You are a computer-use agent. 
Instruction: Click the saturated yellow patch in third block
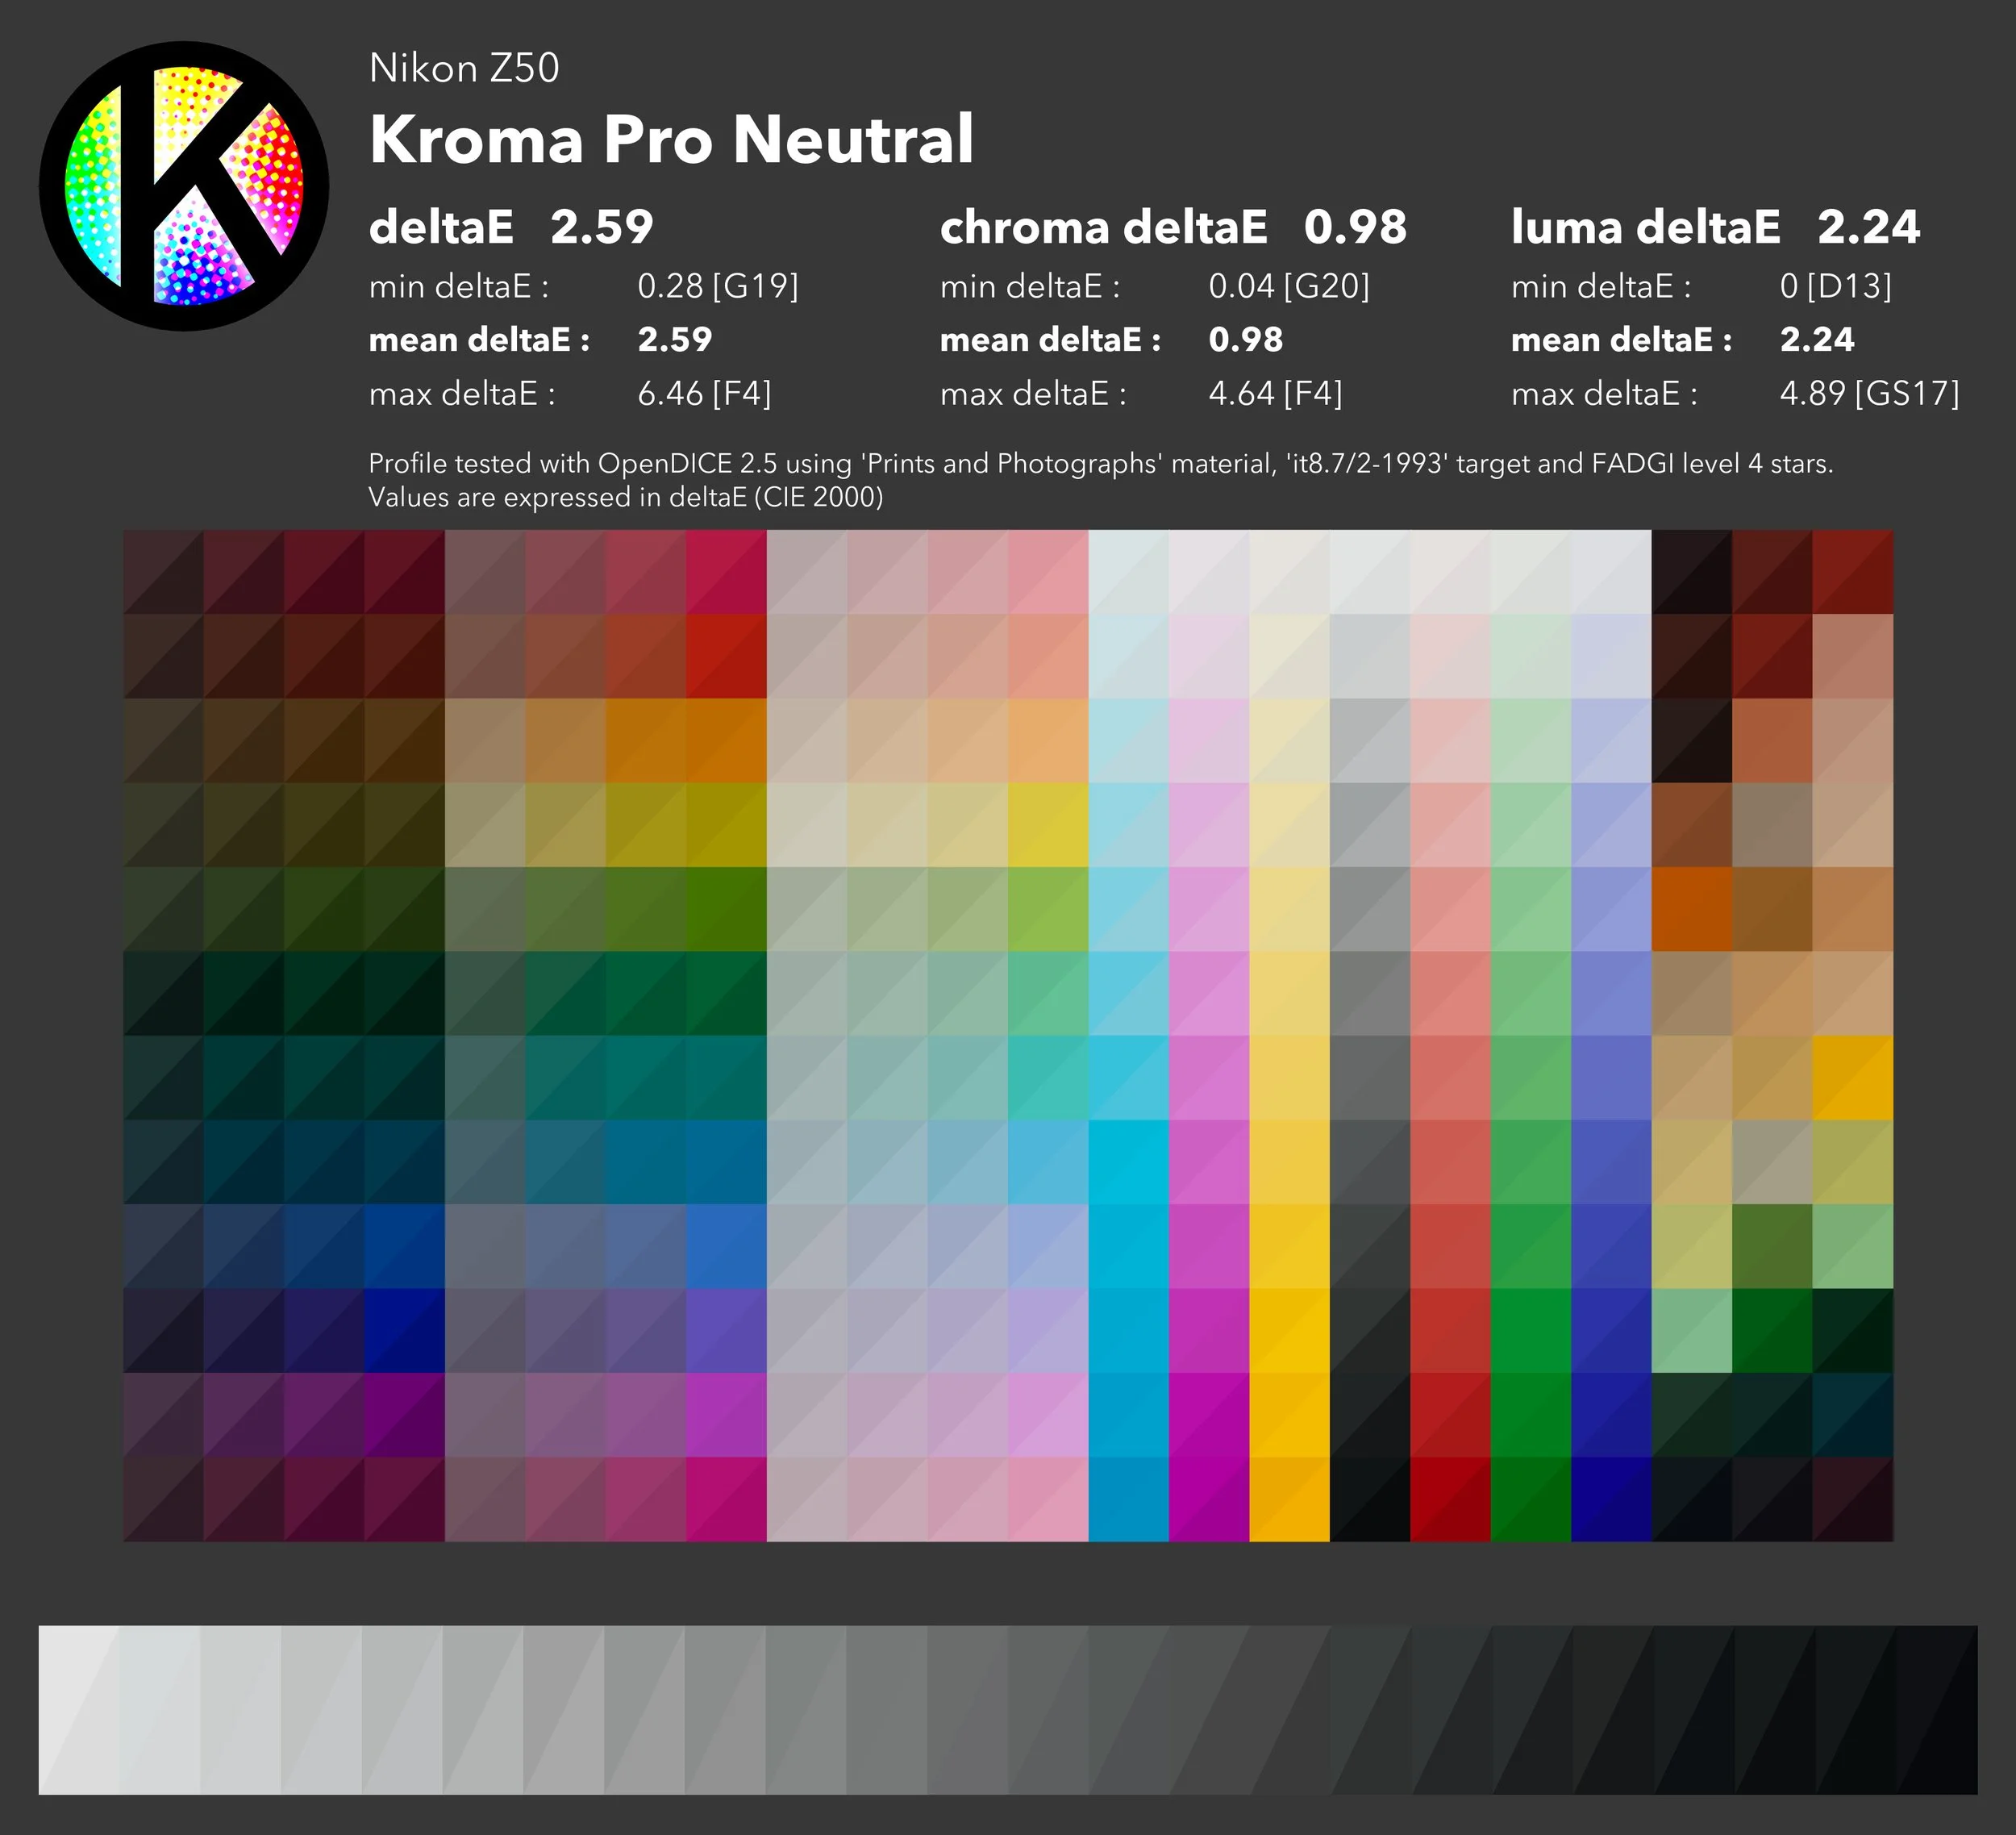(1047, 824)
